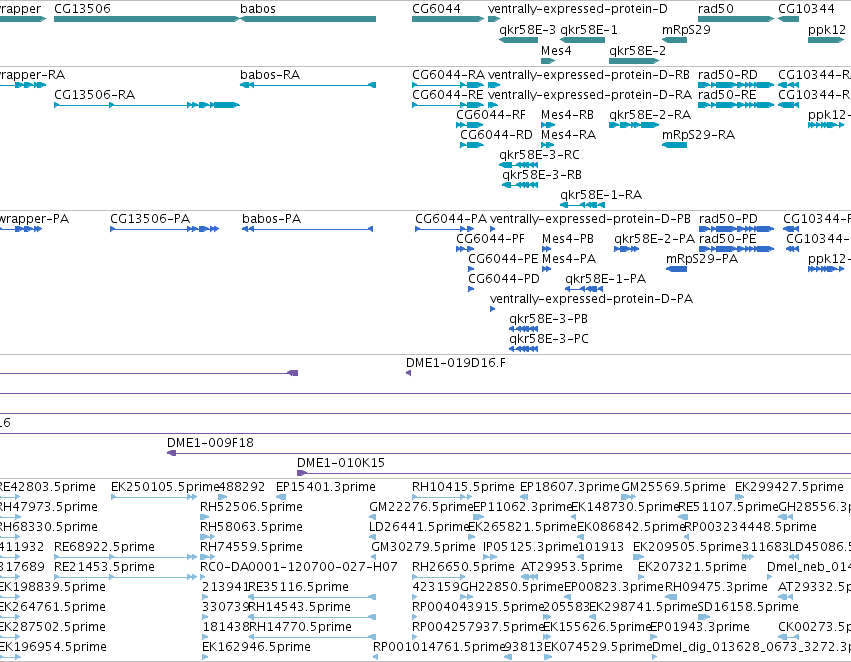Viewport: 851px width, 662px height.
Task: Select the RH52506.5prime EST label
Action: (252, 507)
